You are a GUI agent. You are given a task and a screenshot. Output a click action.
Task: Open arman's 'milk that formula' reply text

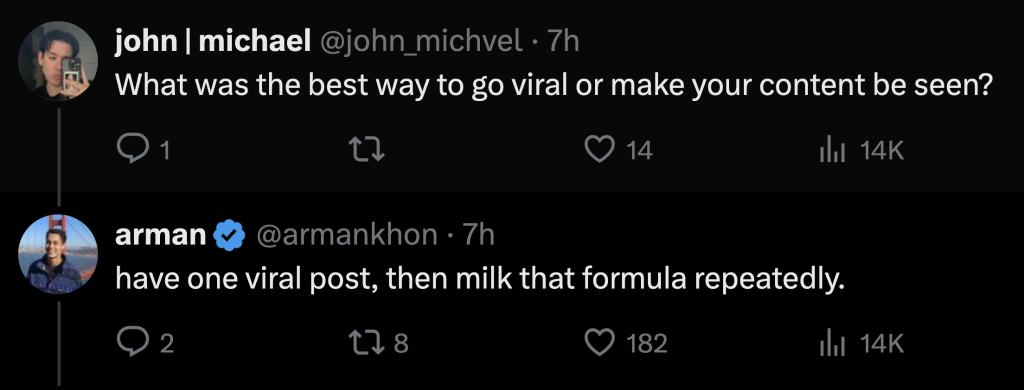point(480,279)
